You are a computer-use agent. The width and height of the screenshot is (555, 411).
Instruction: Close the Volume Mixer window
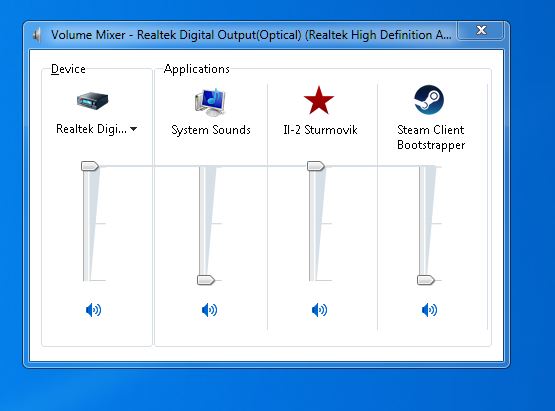[481, 30]
